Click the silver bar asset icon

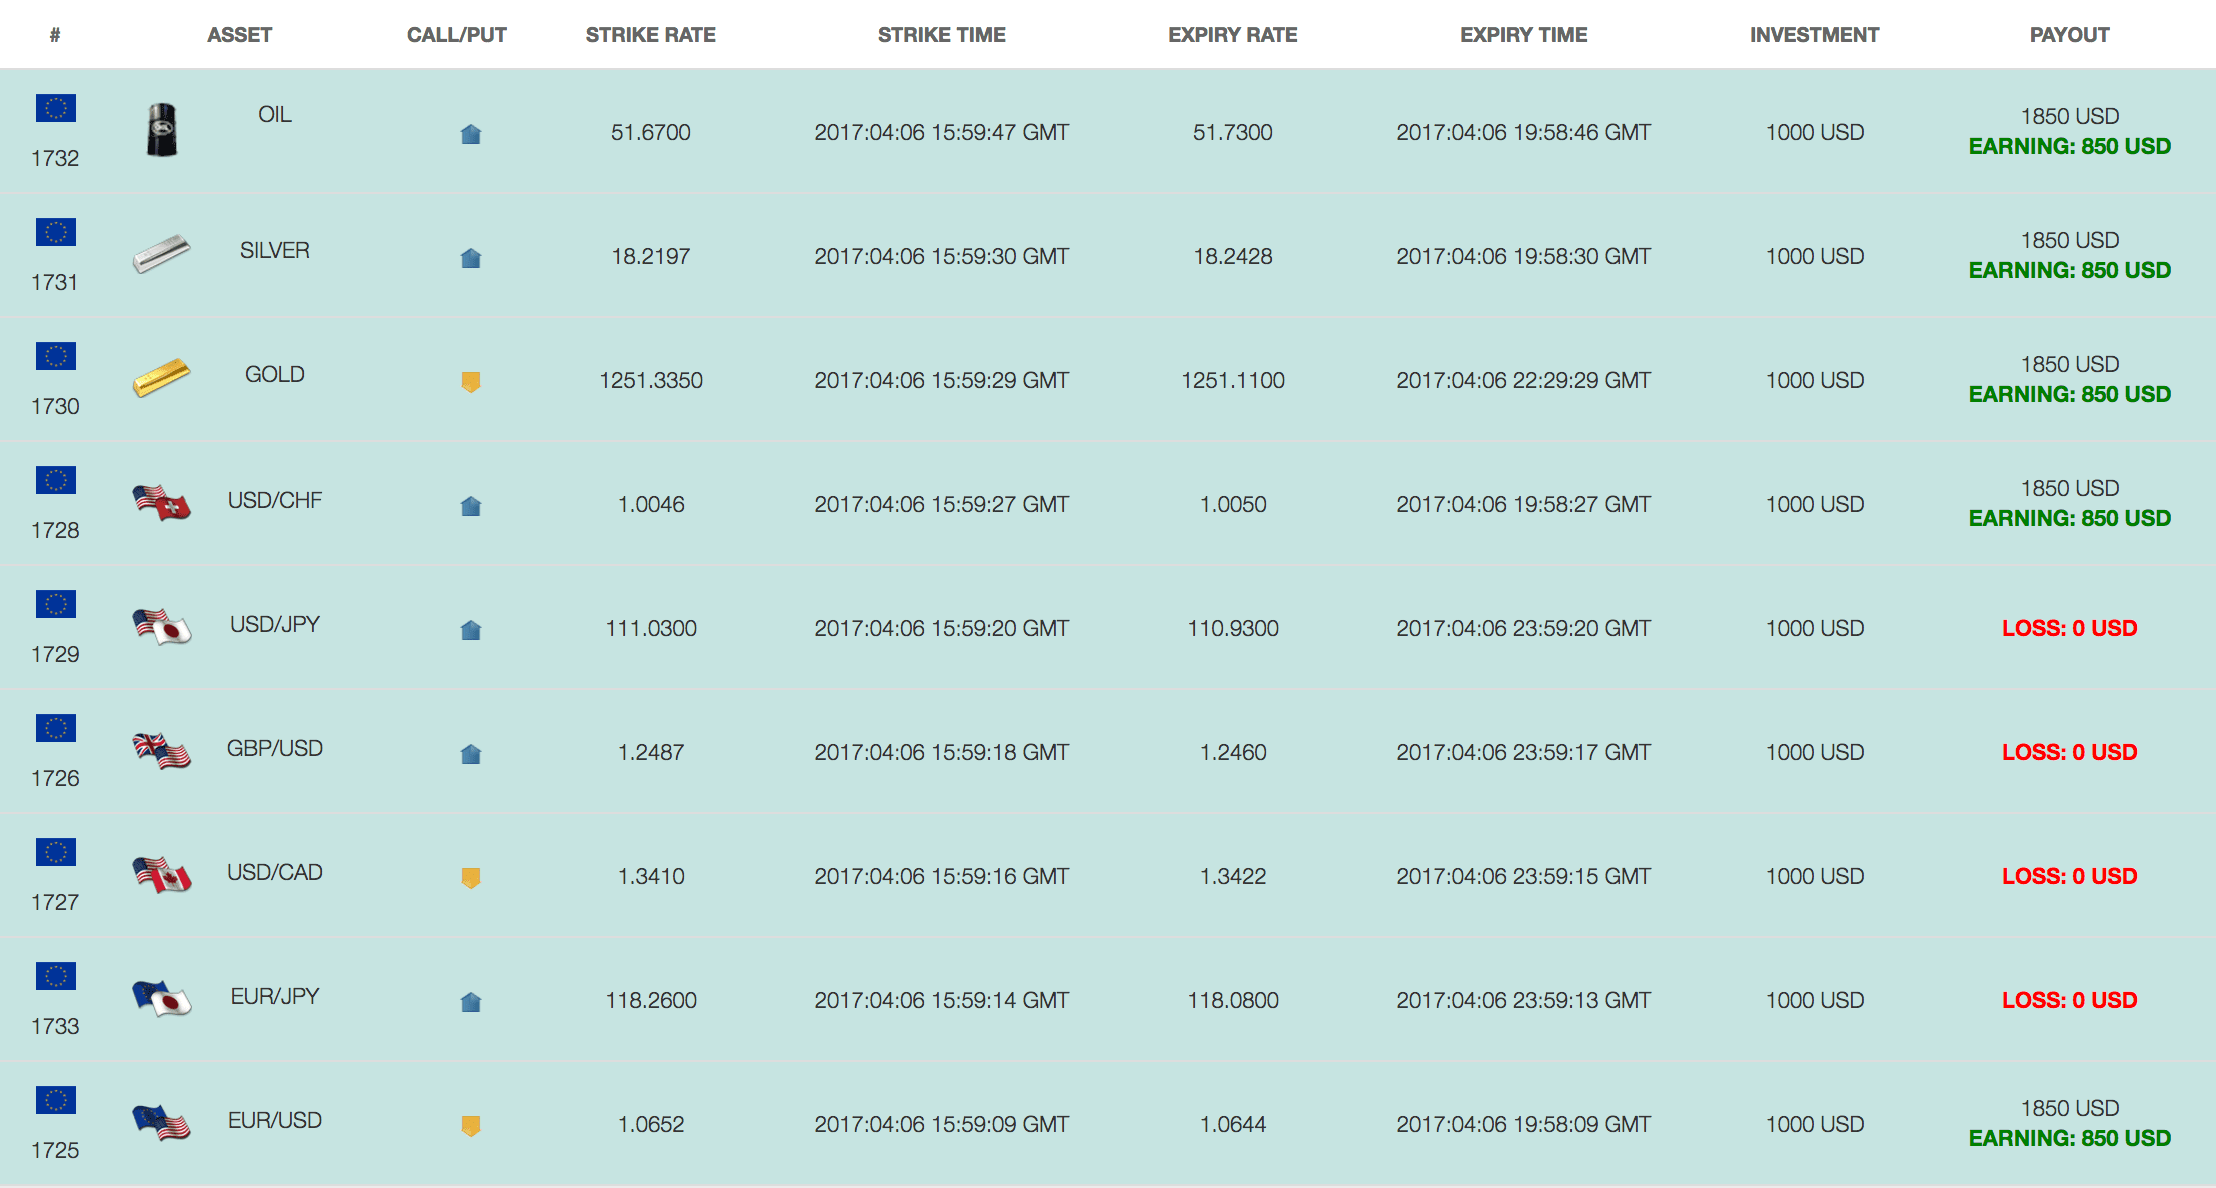(161, 254)
